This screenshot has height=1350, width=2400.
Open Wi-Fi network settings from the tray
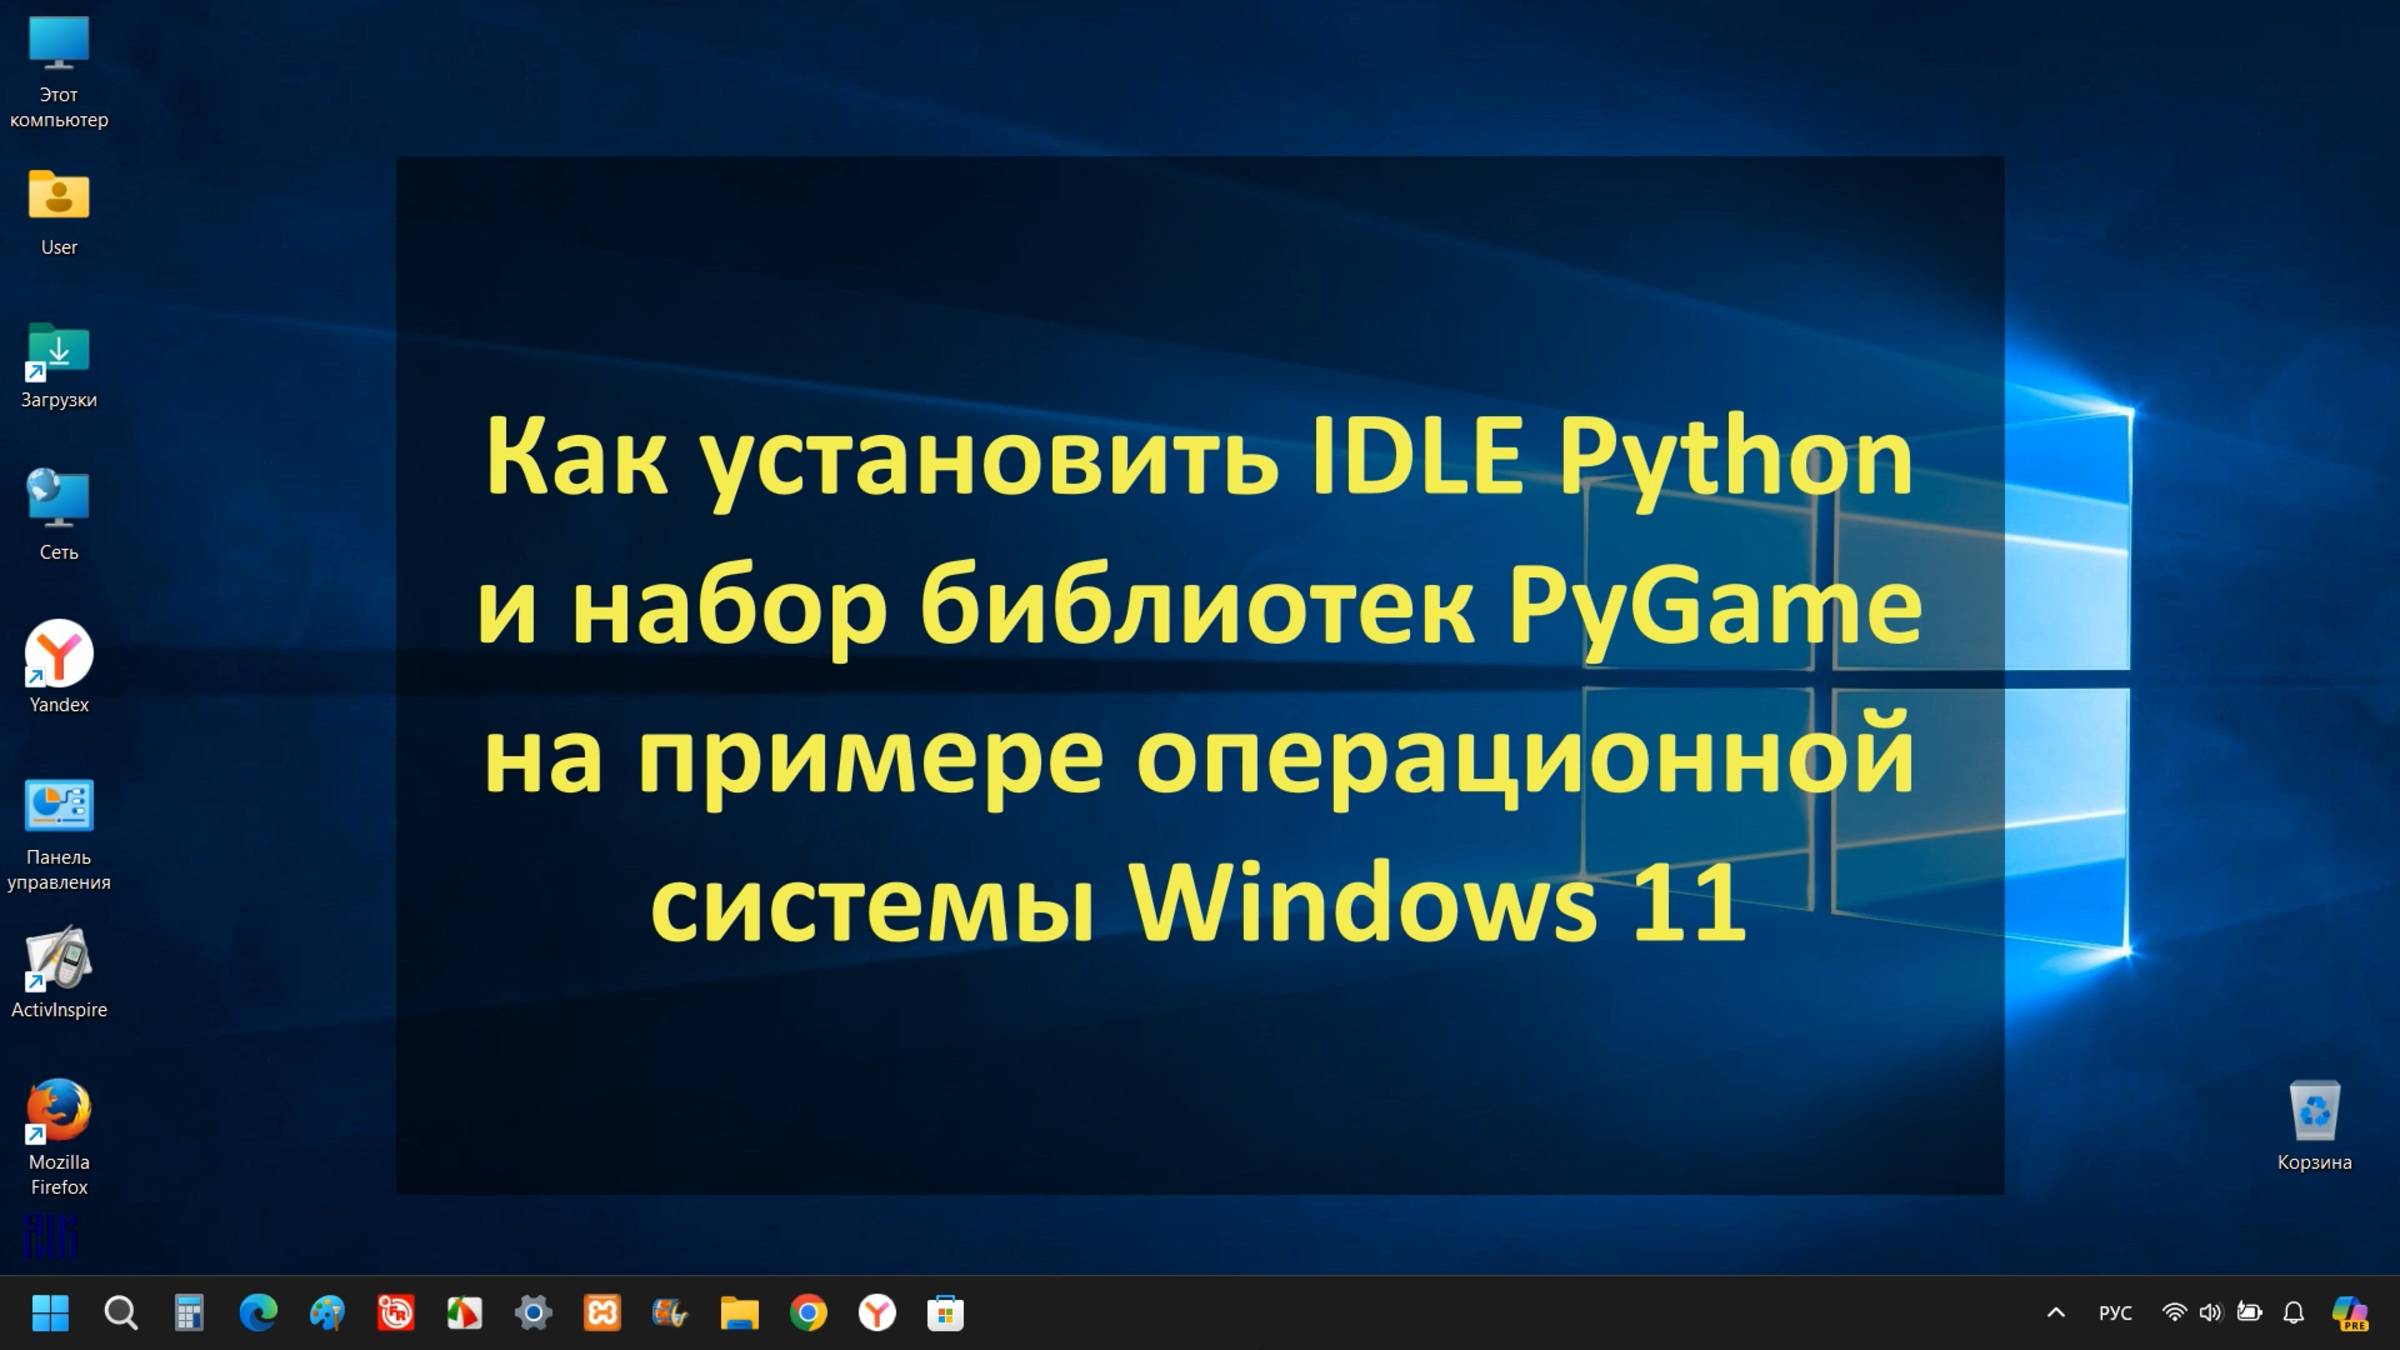click(2175, 1313)
